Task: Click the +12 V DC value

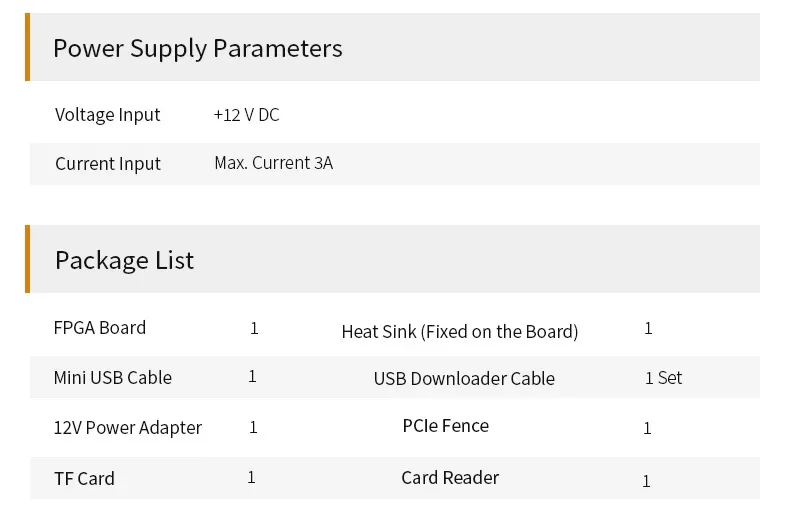Action: pos(246,115)
